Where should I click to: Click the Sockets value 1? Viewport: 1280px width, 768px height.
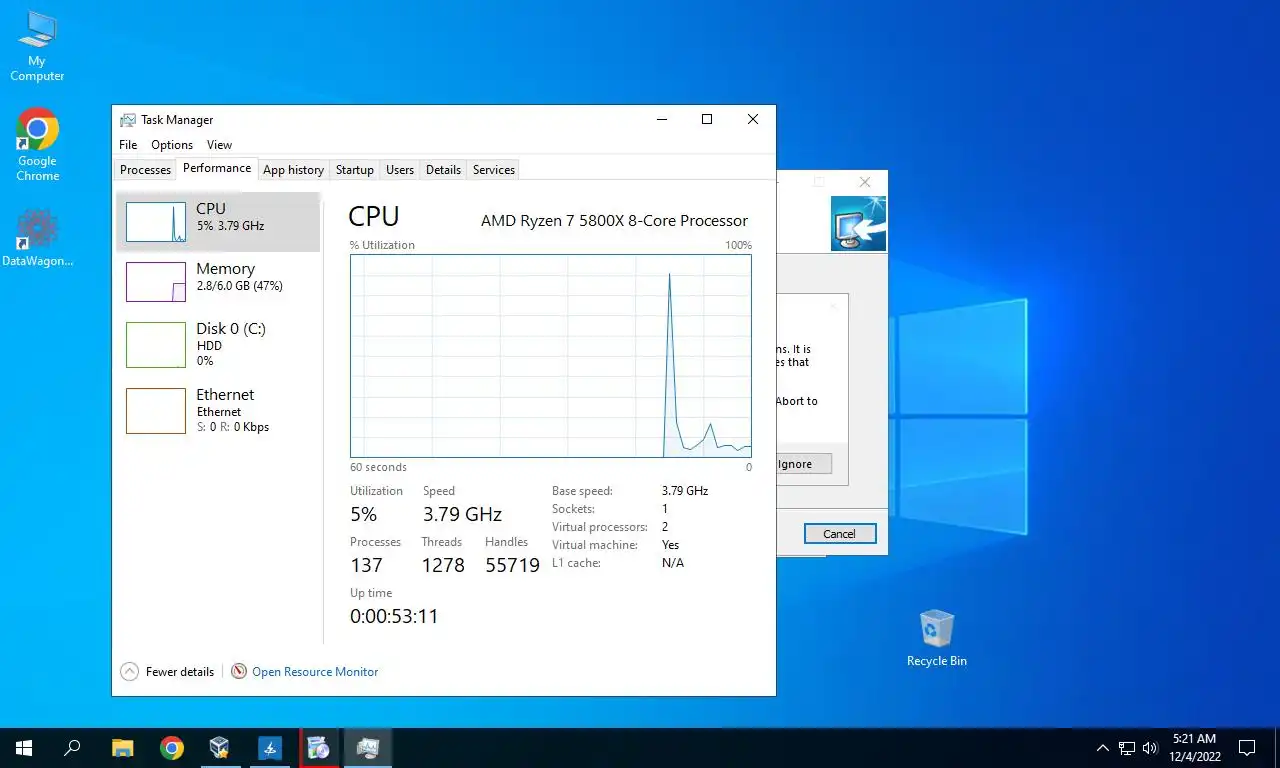click(665, 509)
